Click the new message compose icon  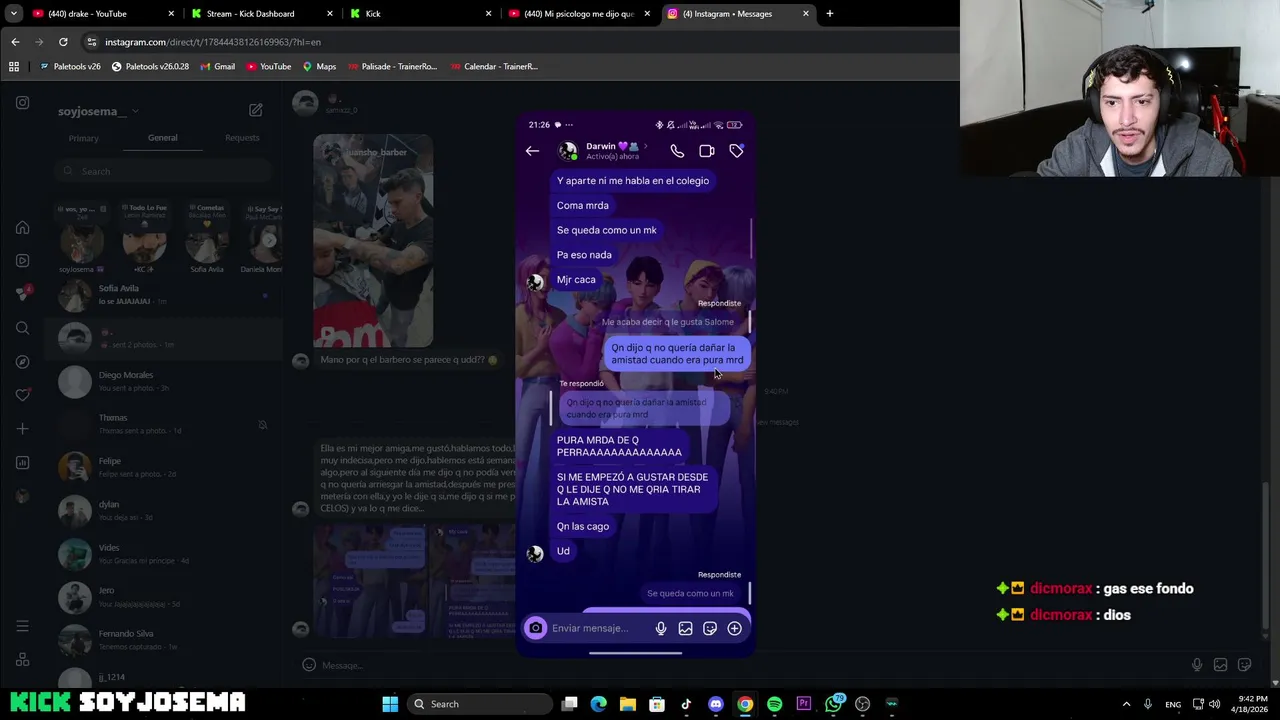point(256,110)
